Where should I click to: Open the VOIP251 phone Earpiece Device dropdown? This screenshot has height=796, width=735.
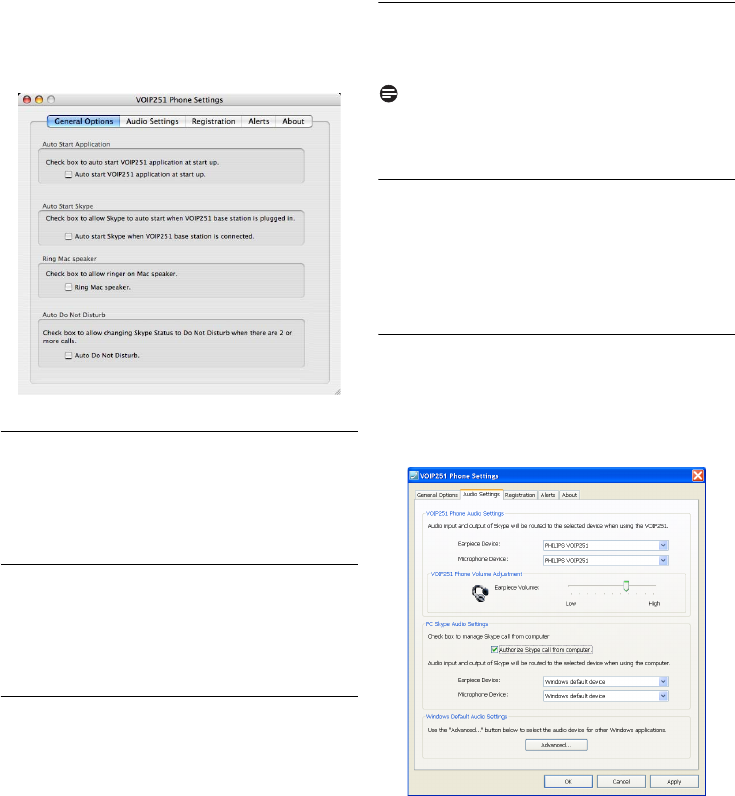tap(606, 546)
